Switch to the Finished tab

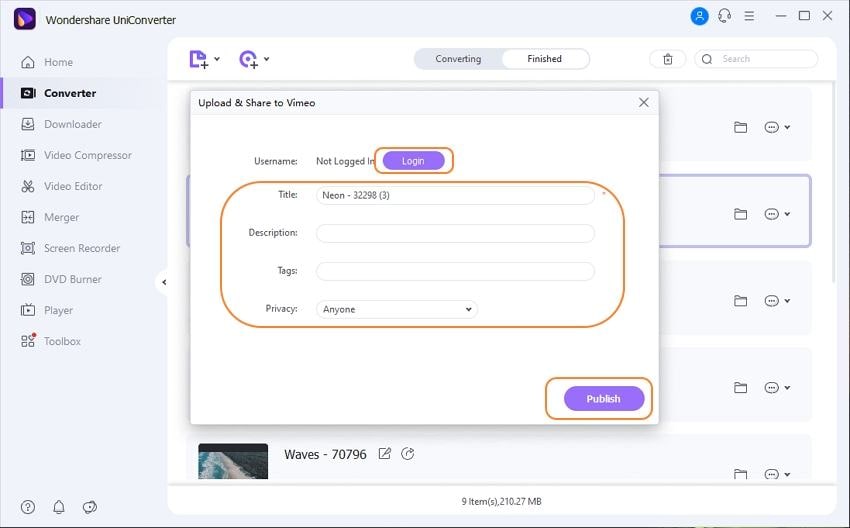pyautogui.click(x=544, y=59)
